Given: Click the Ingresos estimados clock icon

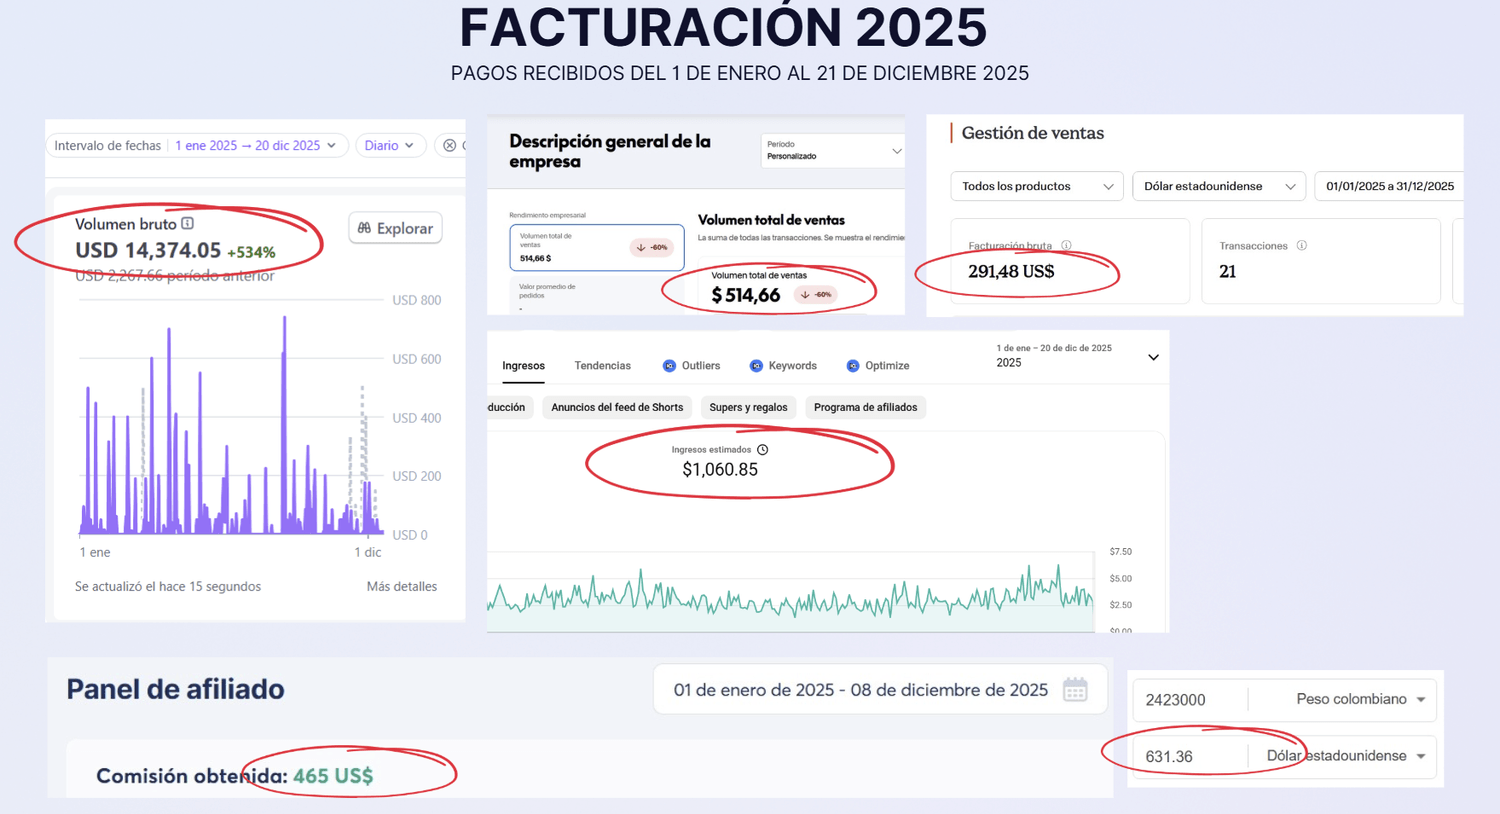Looking at the screenshot, I should 763,450.
